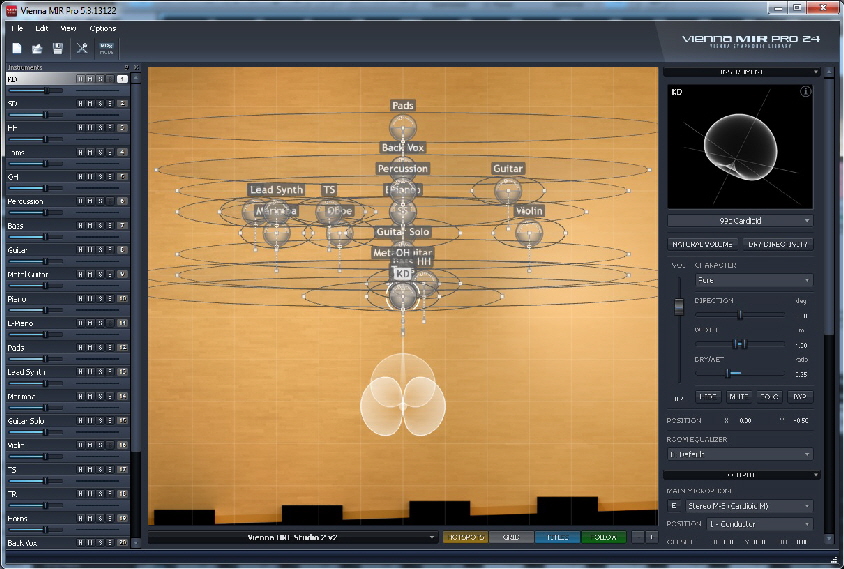Create a new project with the toolbar icon
Screen dimensions: 844x569
(17, 48)
